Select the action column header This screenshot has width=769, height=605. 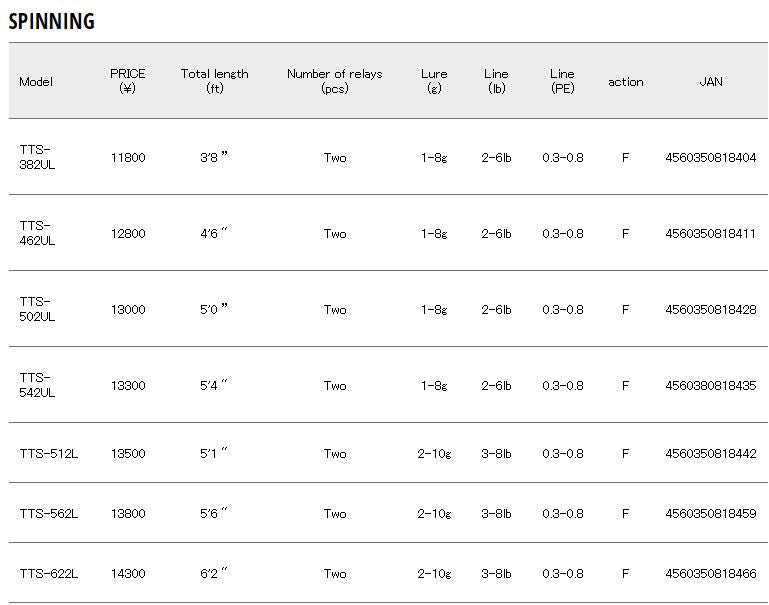point(625,82)
